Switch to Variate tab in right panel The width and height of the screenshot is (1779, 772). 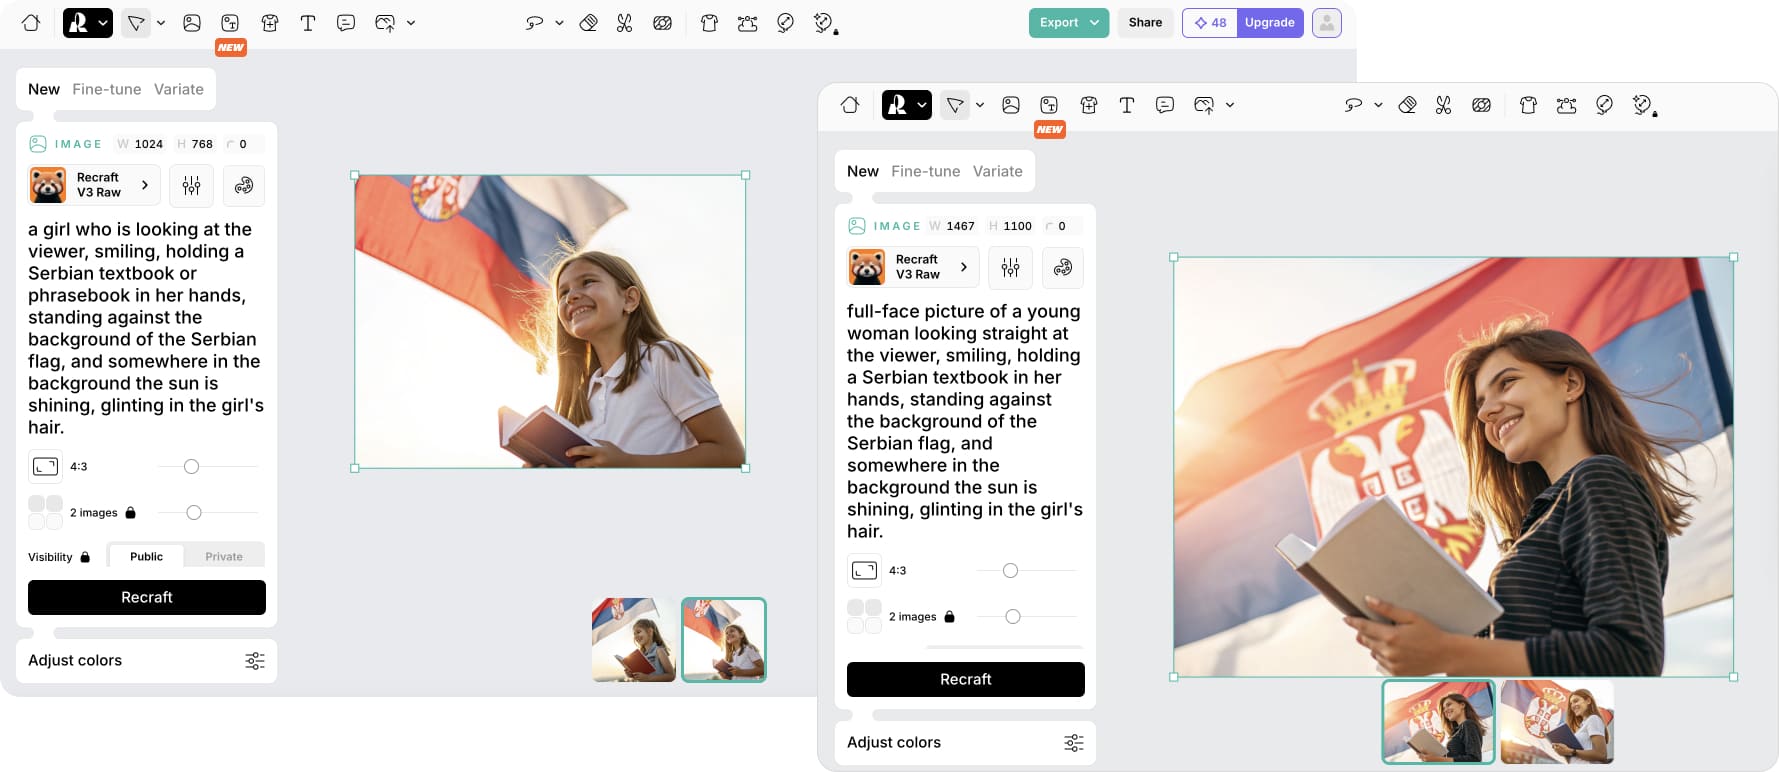pyautogui.click(x=997, y=171)
